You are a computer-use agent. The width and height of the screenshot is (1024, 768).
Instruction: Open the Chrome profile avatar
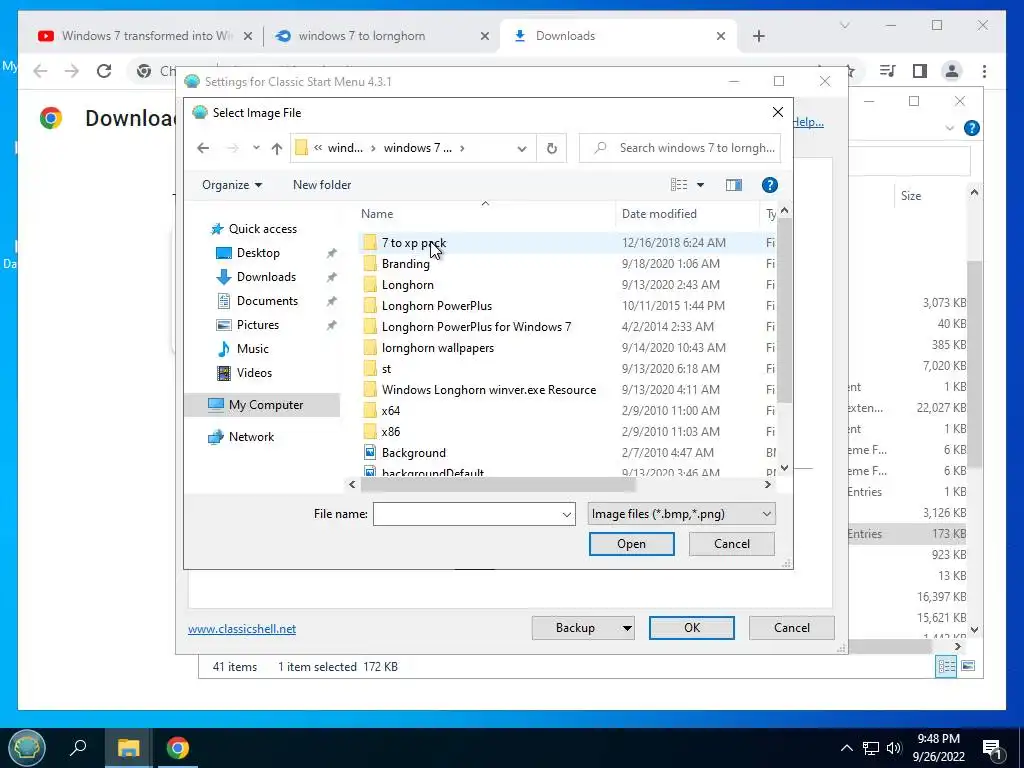[952, 71]
